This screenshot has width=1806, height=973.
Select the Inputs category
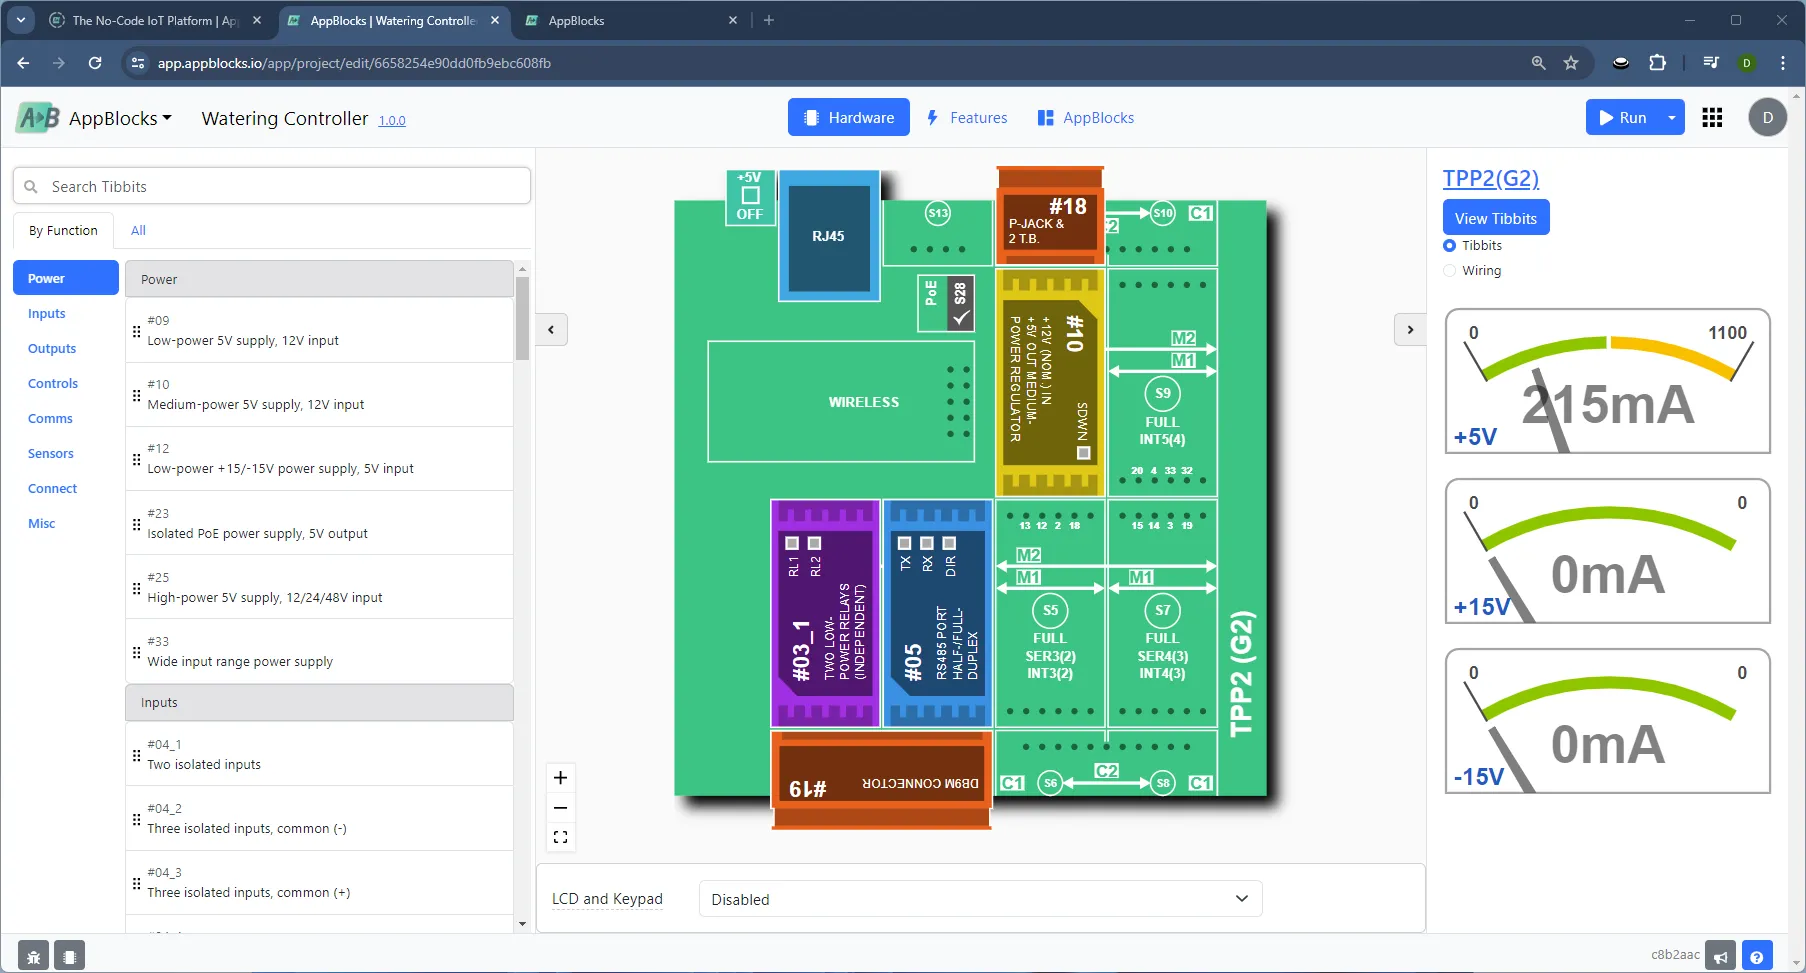point(47,314)
